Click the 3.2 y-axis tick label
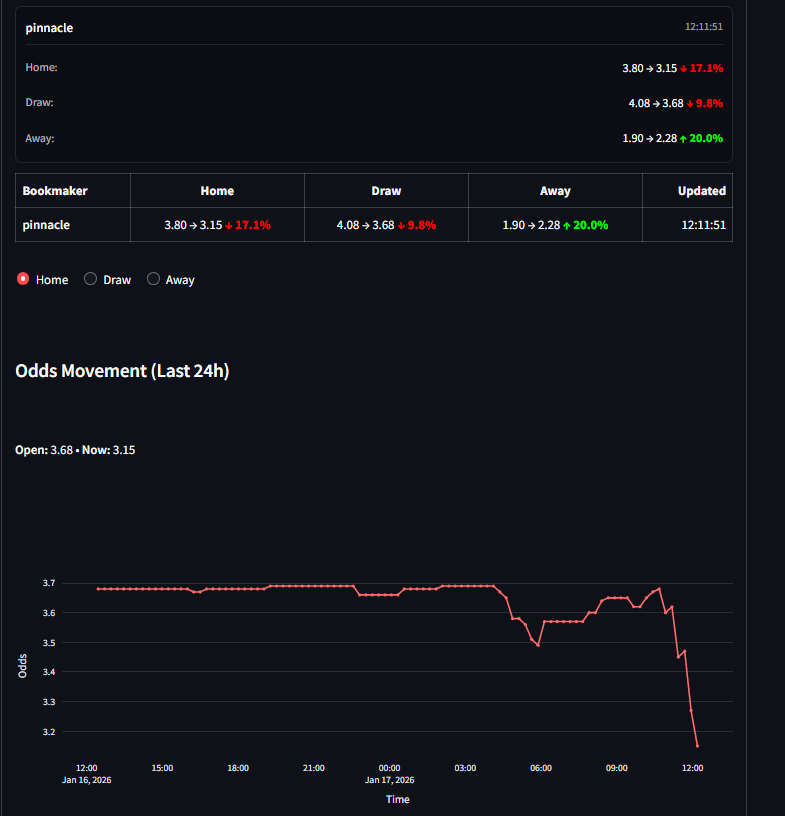This screenshot has width=785, height=816. (49, 732)
